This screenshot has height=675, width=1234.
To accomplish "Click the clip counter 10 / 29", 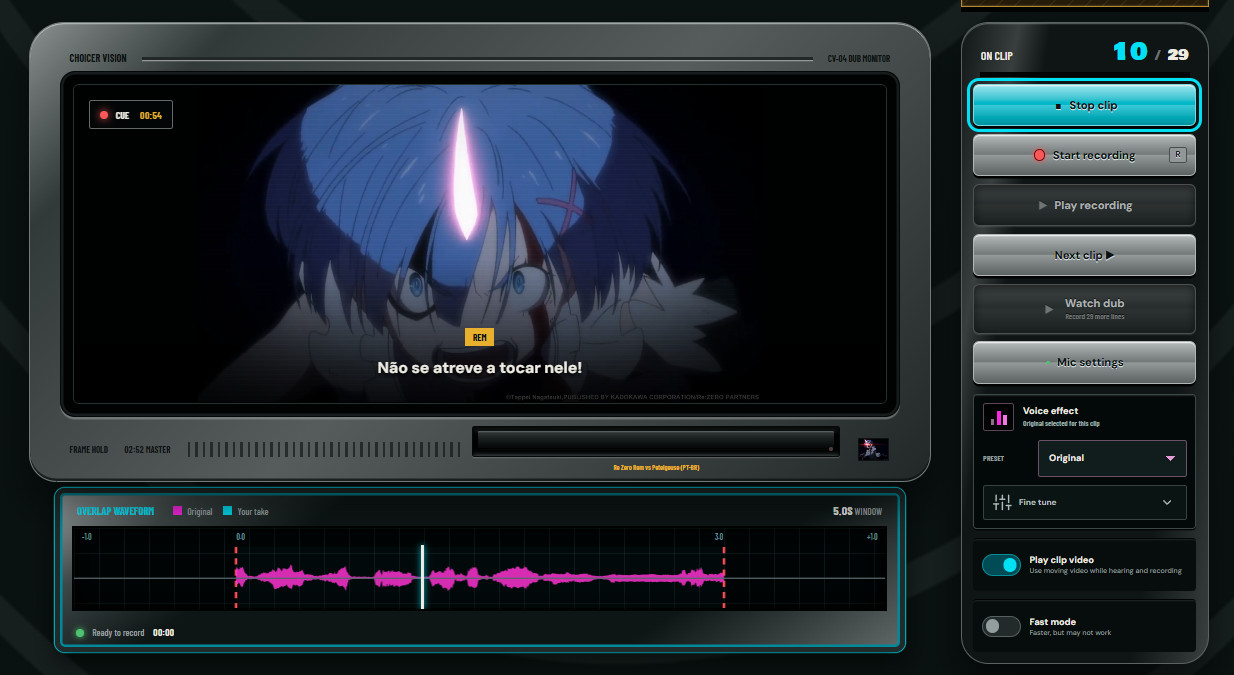I will (x=1150, y=52).
